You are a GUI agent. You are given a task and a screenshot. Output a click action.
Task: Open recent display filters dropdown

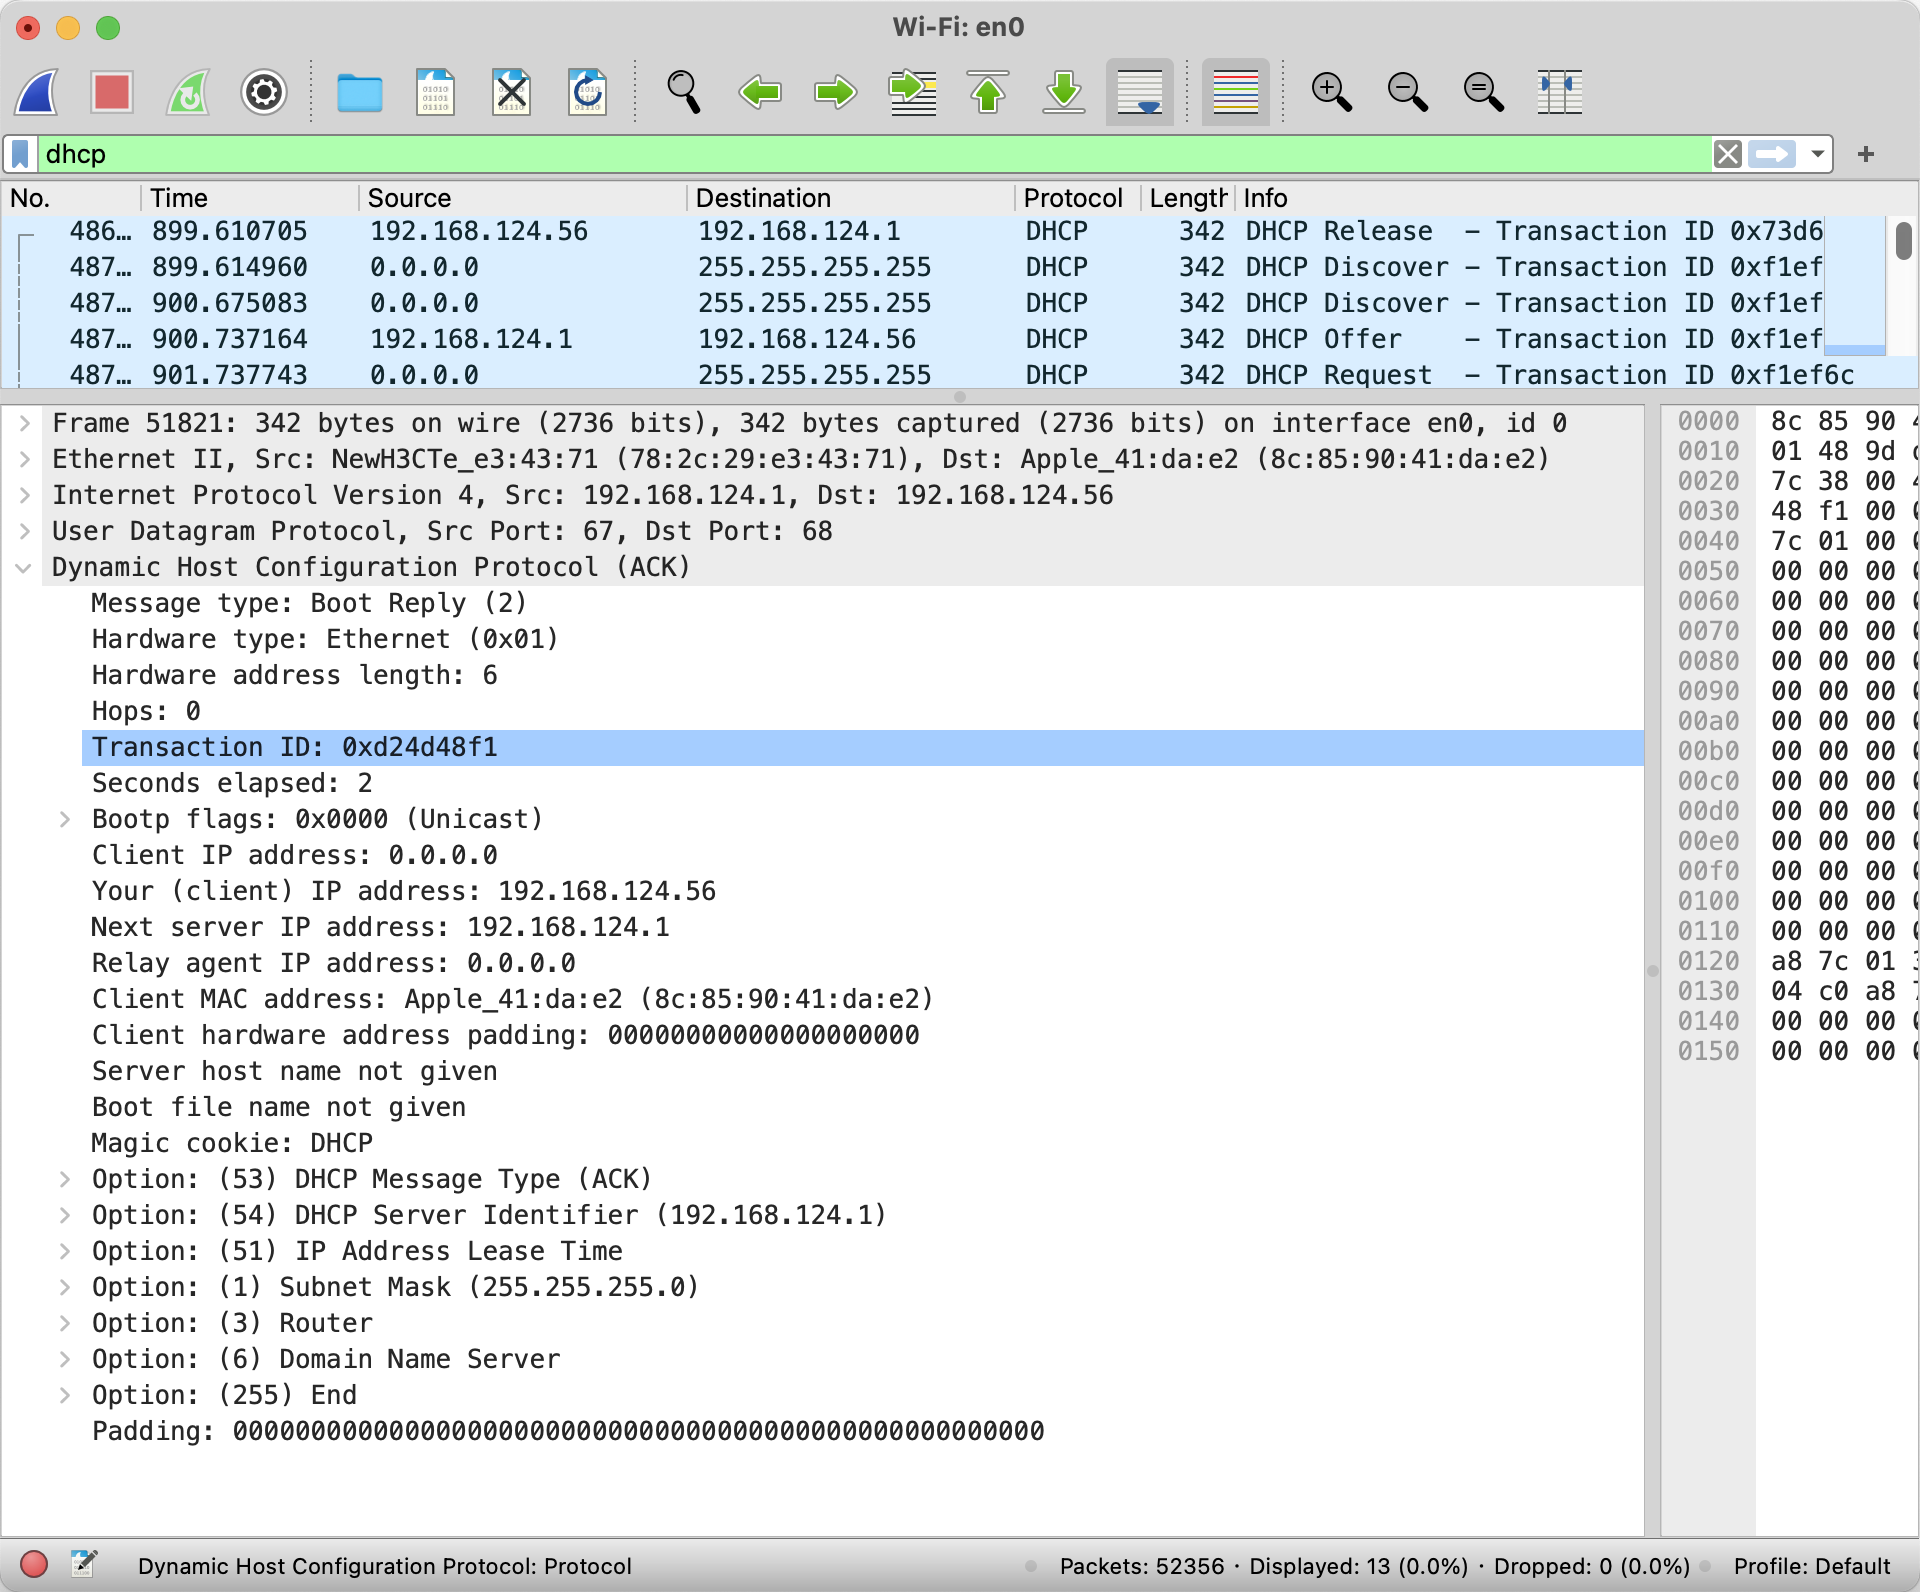tap(1817, 154)
